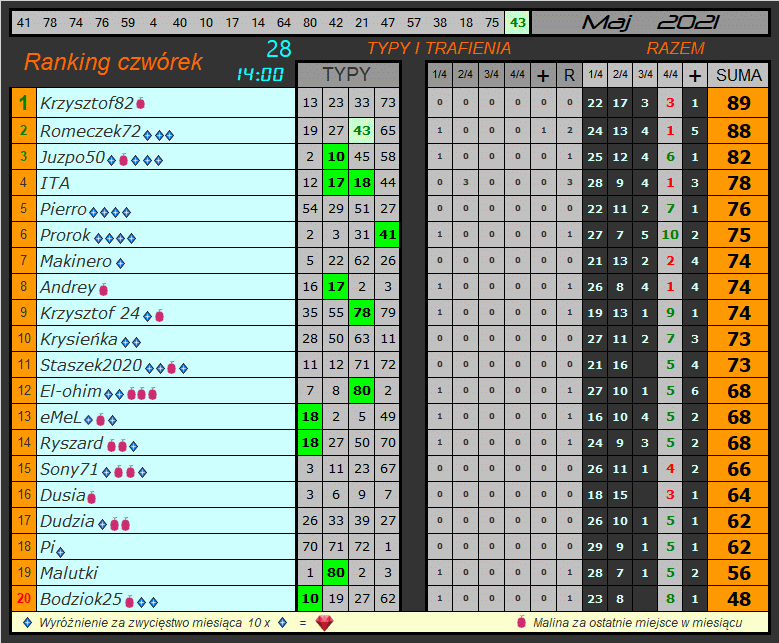Click the green 10 value in Prorok's 4/4 column
Viewport: 779px width, 643px height.
pos(670,235)
